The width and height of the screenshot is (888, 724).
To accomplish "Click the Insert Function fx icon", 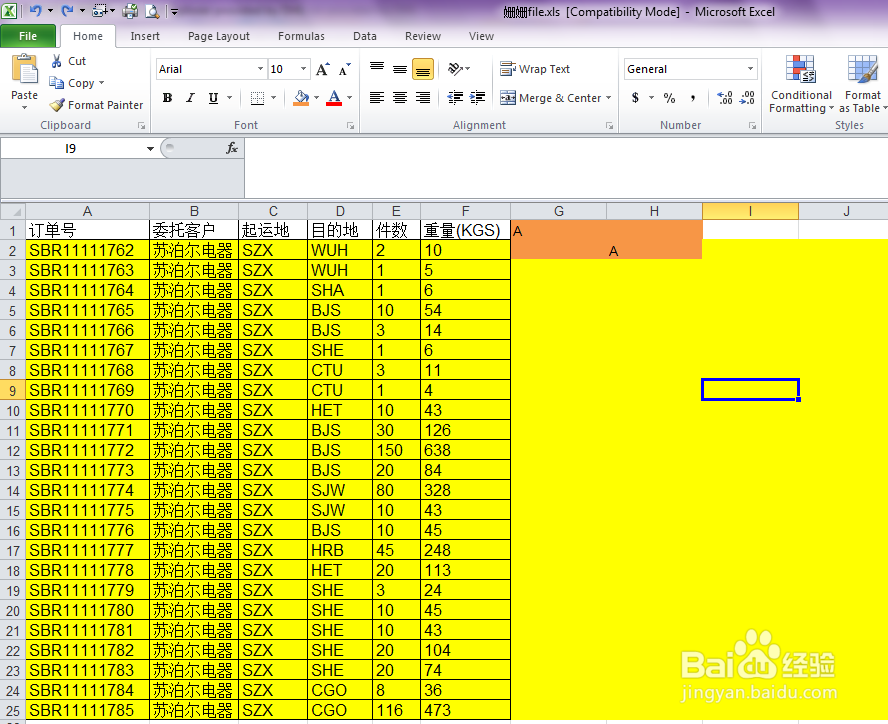I will (x=232, y=148).
